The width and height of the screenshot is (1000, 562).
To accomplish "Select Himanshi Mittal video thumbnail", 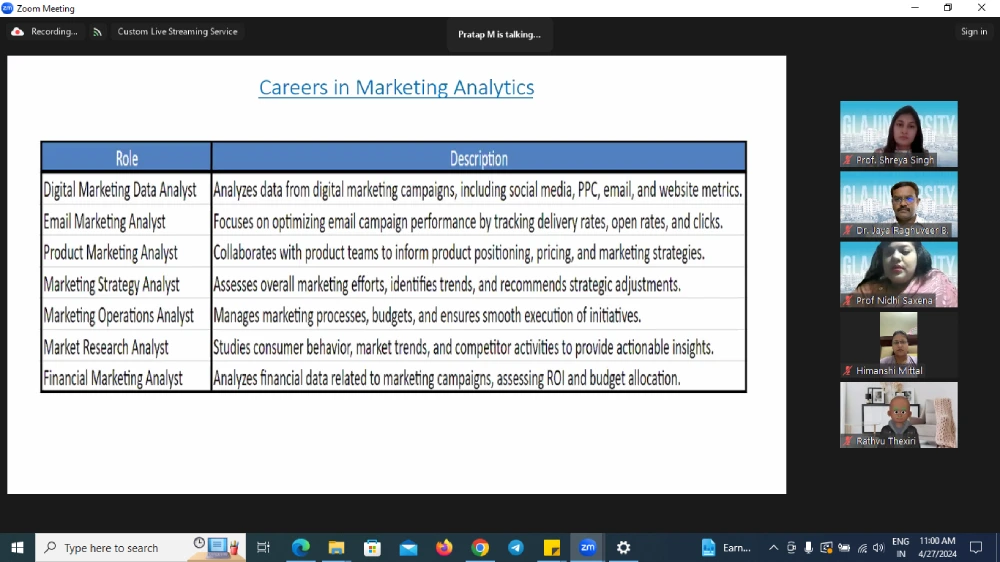I will (x=898, y=344).
